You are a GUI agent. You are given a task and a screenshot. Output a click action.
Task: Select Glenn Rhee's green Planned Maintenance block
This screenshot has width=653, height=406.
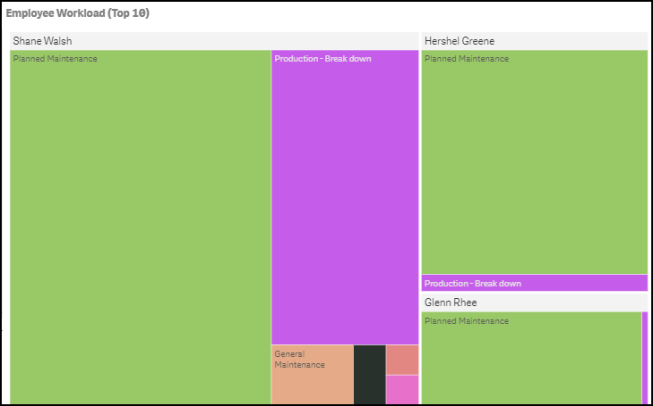point(531,358)
